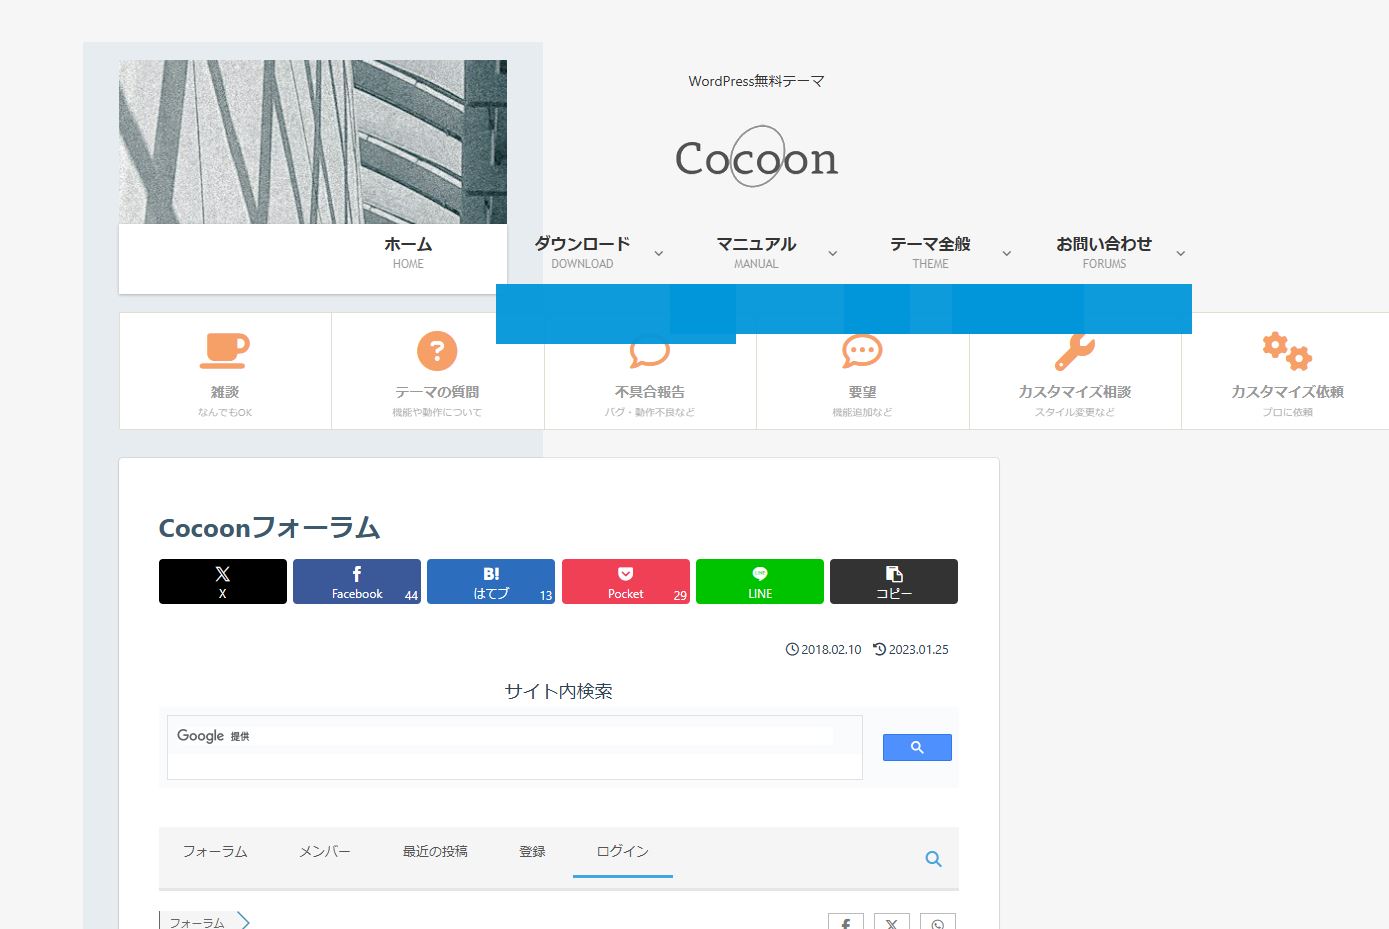The height and width of the screenshot is (929, 1389).
Task: Click the small WhatsApp icon by the breadcrumb
Action: click(938, 923)
